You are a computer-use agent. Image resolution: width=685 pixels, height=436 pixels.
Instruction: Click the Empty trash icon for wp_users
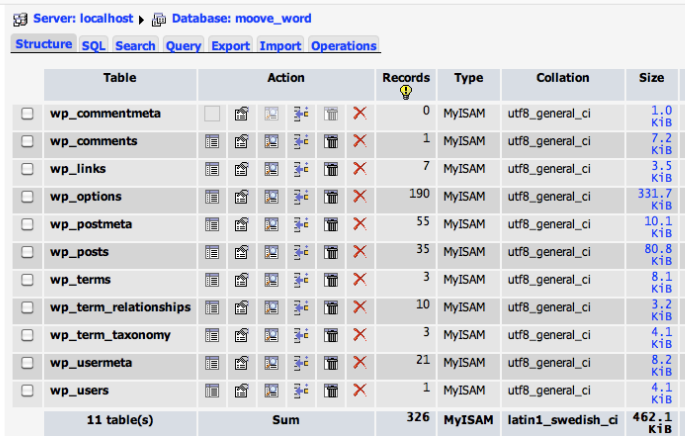point(331,391)
